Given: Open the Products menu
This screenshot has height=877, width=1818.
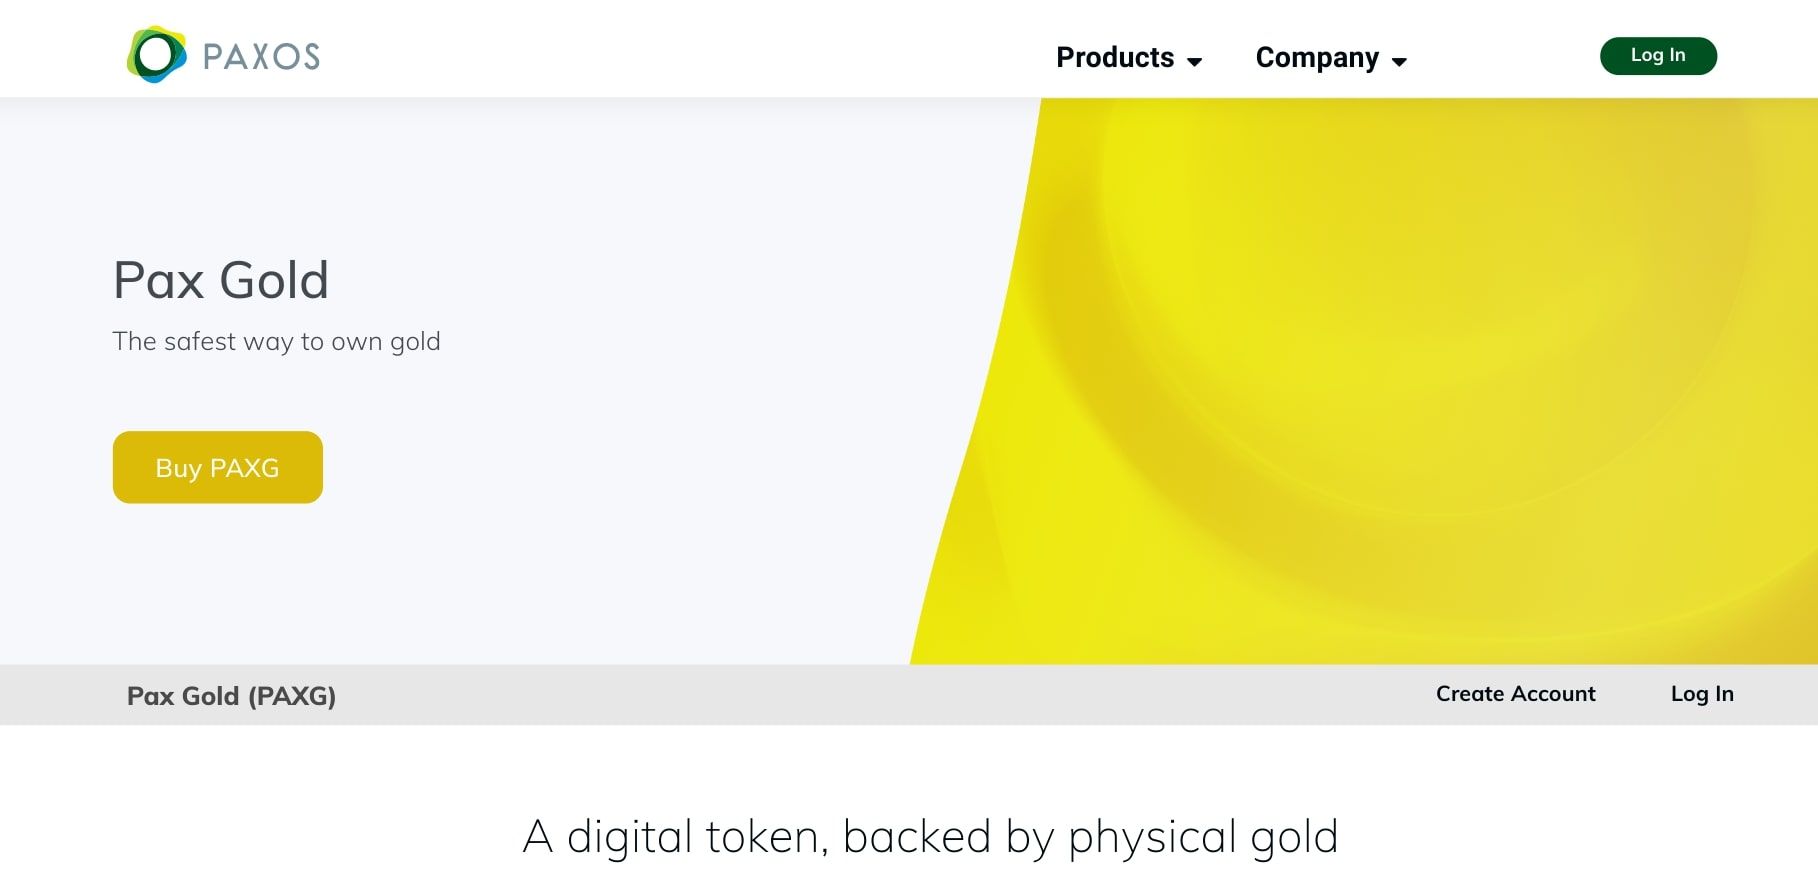Looking at the screenshot, I should pos(1115,58).
